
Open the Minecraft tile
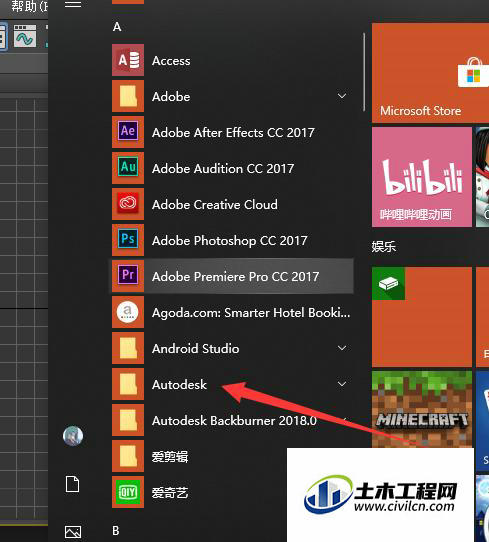(422, 409)
